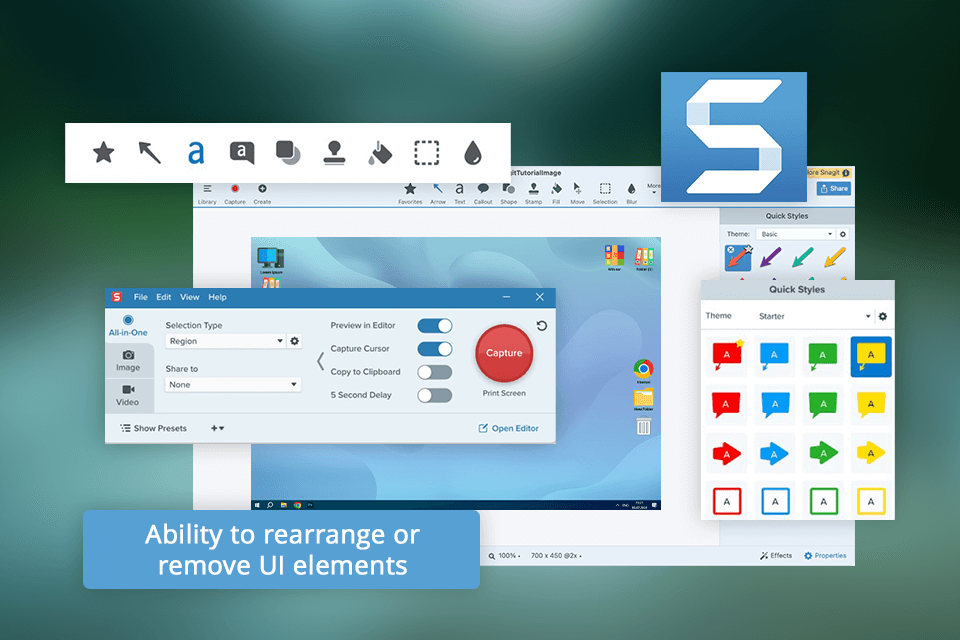Viewport: 960px width, 640px height.
Task: Open the 100% zoom dropdown in editor
Action: (504, 556)
